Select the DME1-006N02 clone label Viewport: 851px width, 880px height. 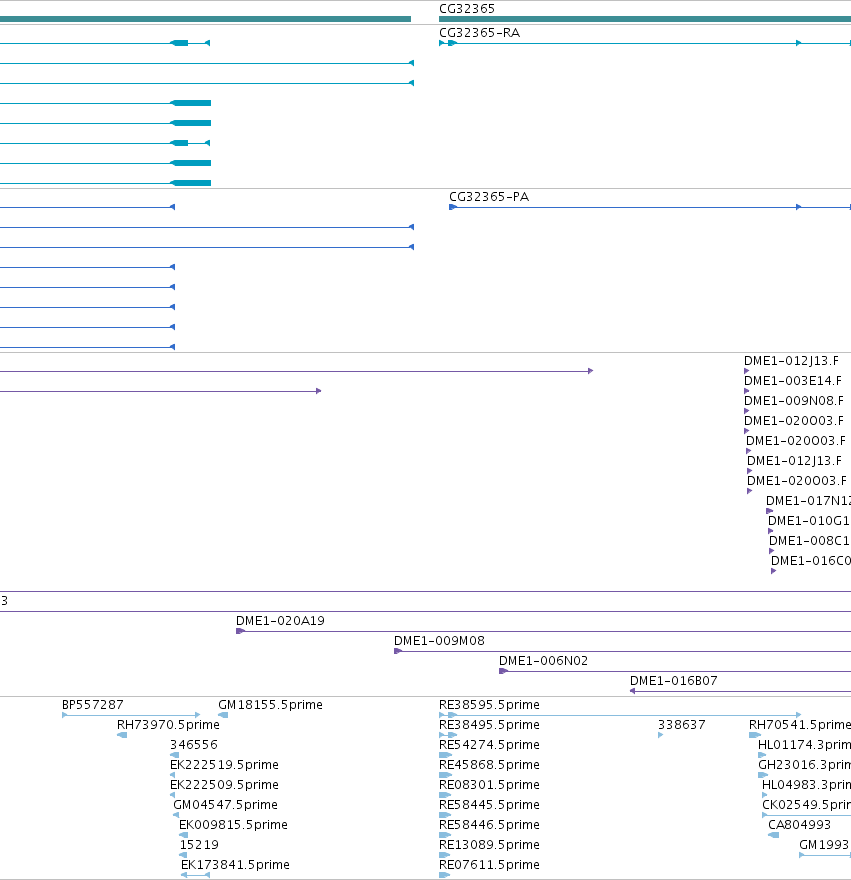coord(543,661)
